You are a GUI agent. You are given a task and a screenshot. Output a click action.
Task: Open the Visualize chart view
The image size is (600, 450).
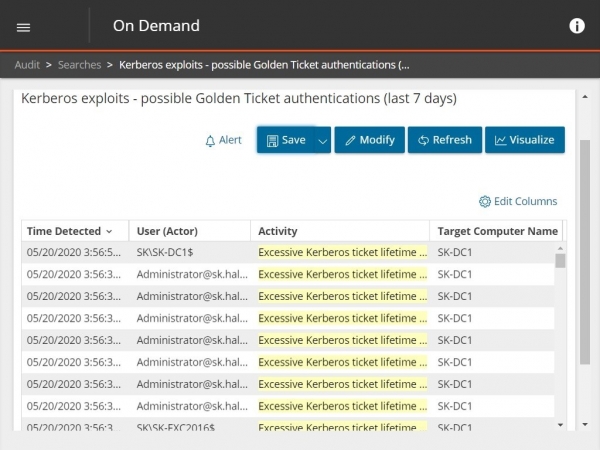[x=524, y=140]
